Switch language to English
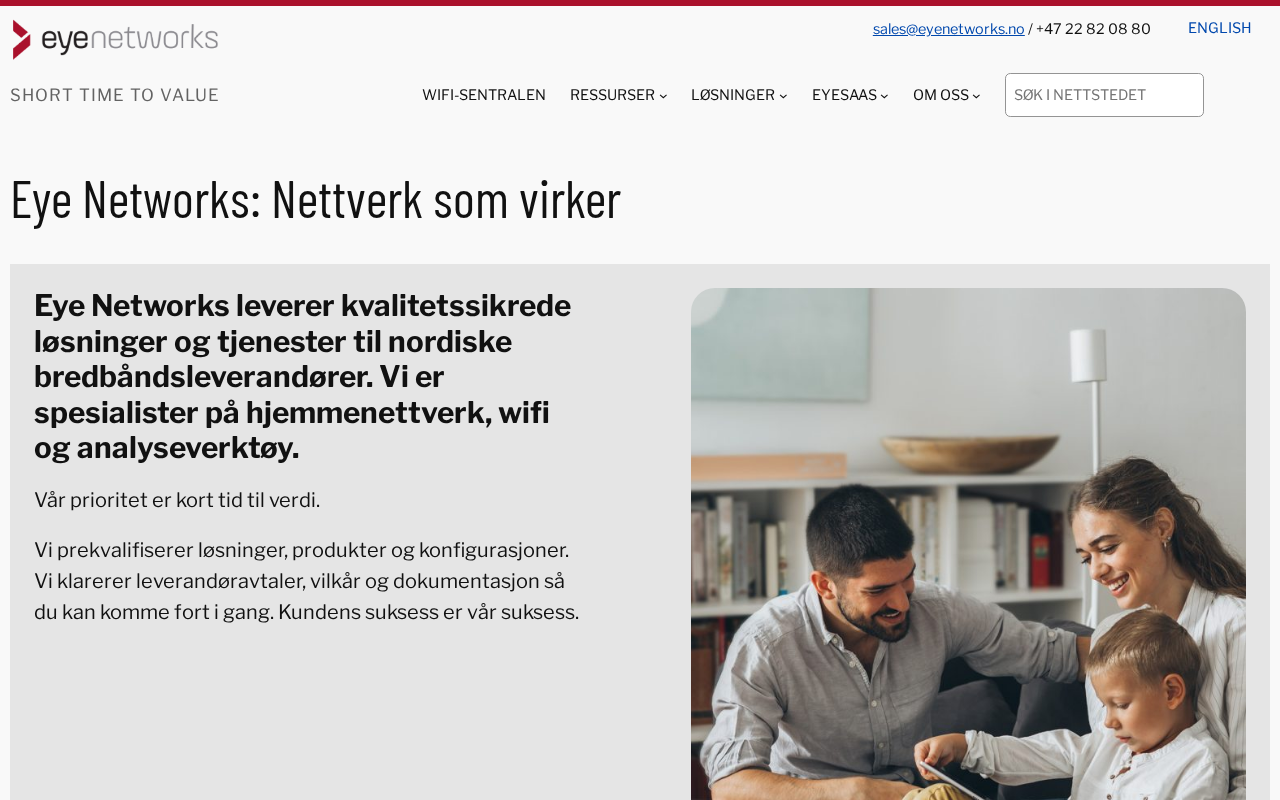This screenshot has width=1280, height=800. [1219, 28]
